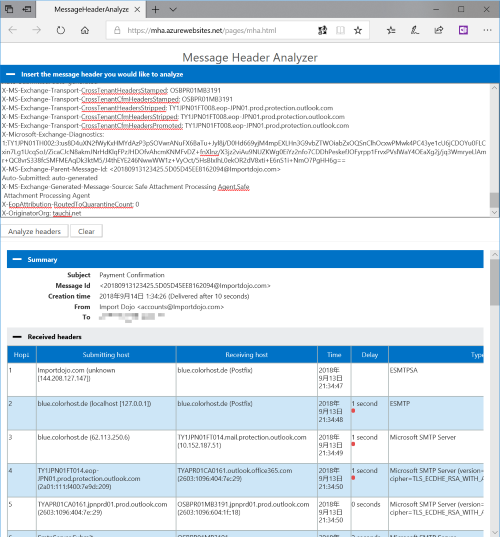Click the header textarea scrollbar thumb
Image resolution: width=500 pixels, height=537 pixels.
(494, 200)
